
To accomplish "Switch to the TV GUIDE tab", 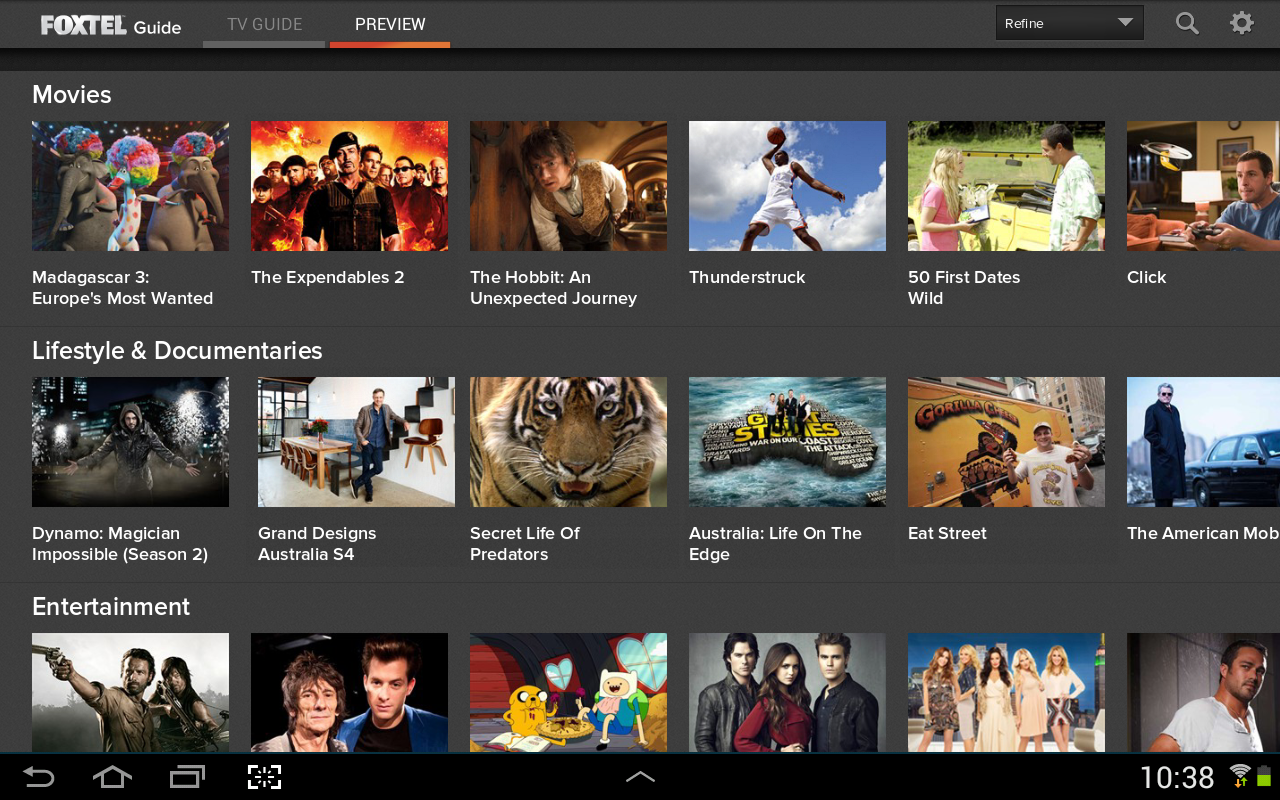I will [264, 24].
